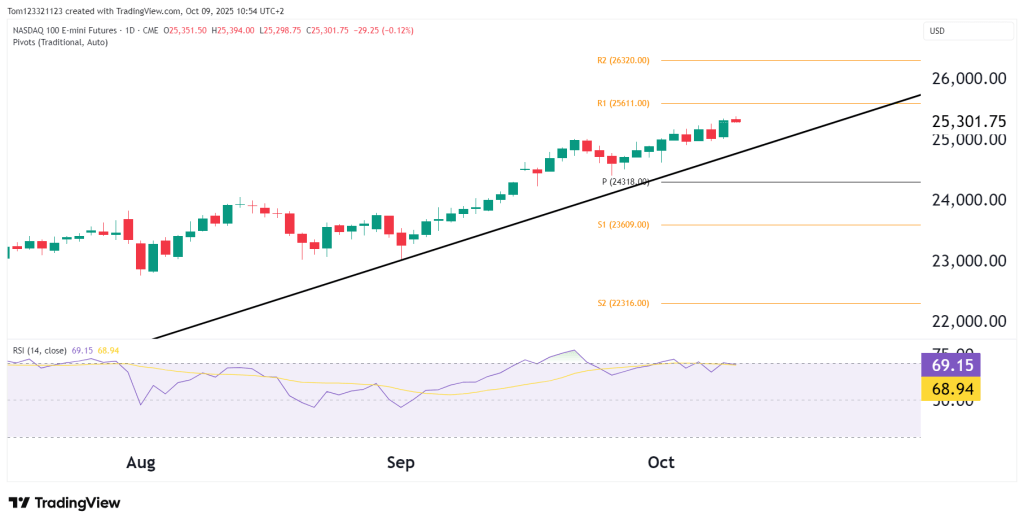Viewport: 1024px width, 524px height.
Task: Select the large red candle in early August
Action: coord(141,256)
